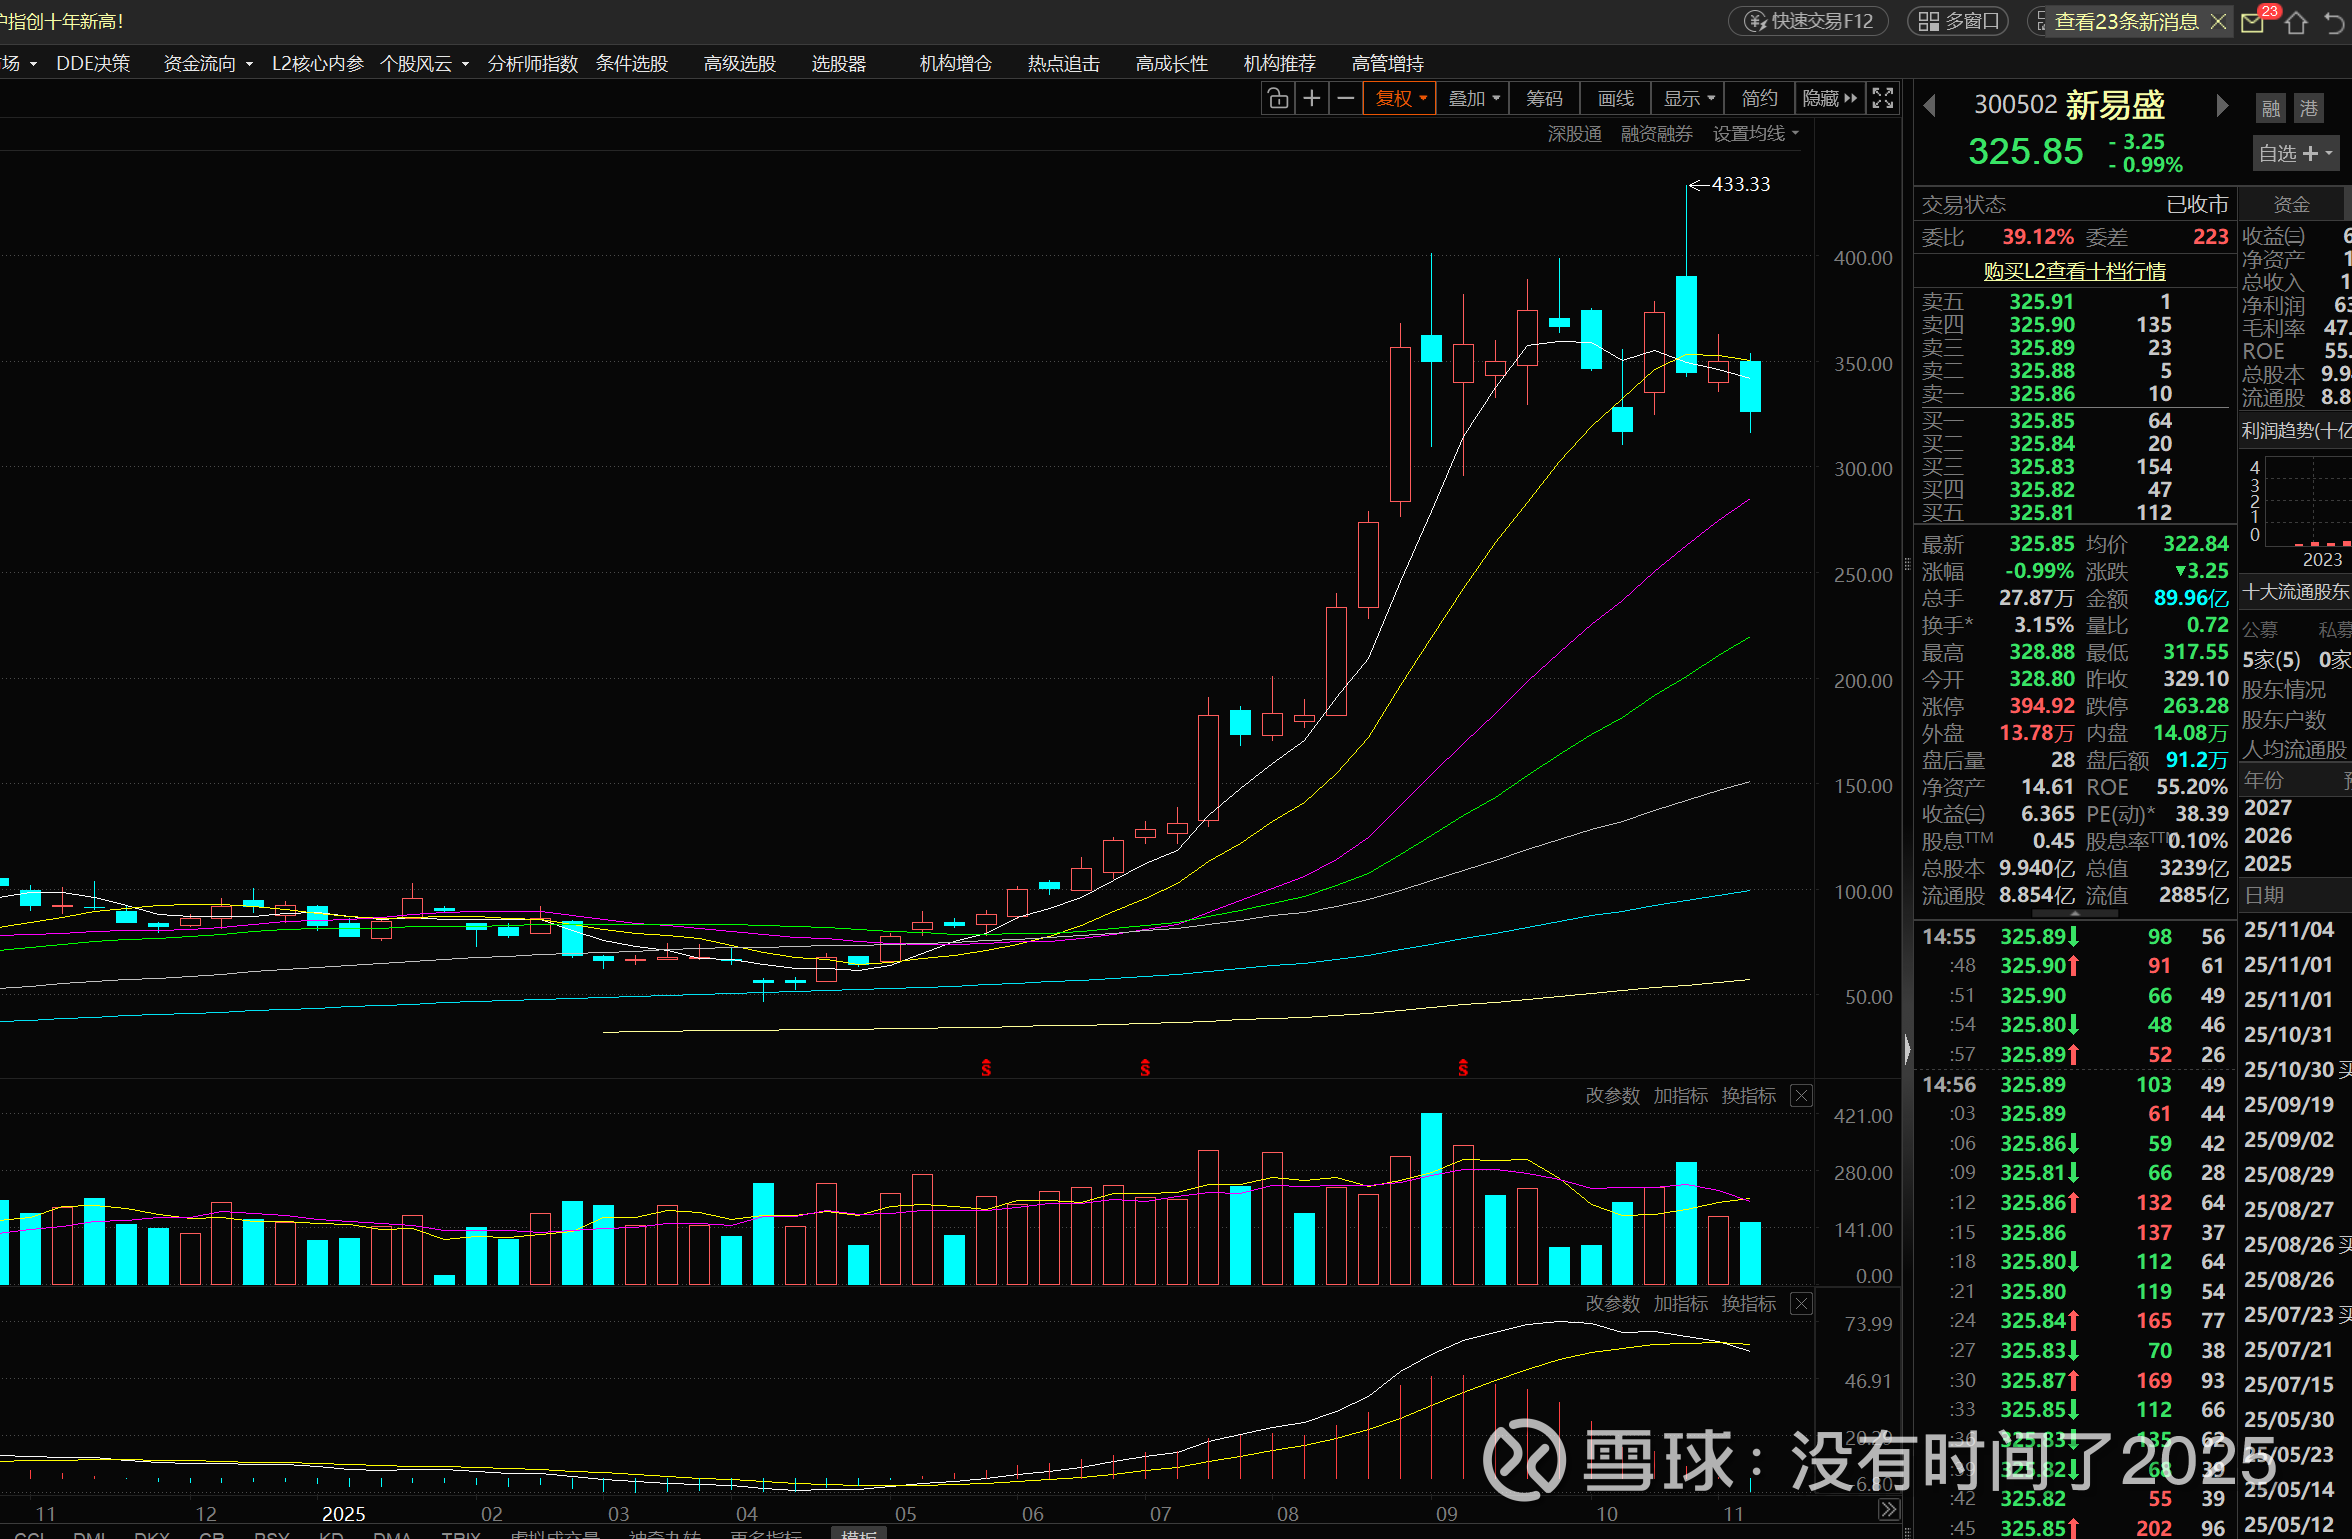Screen dimensions: 2352x1539
Task: Close the first indicator panel X box
Action: pyautogui.click(x=1801, y=1096)
